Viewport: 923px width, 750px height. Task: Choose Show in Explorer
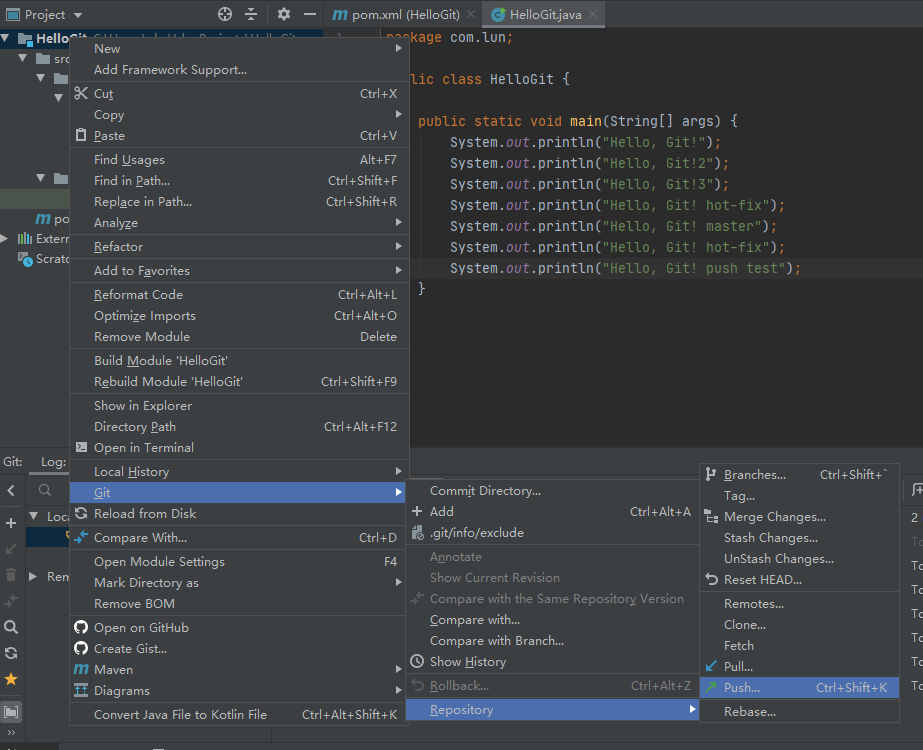tap(239, 406)
